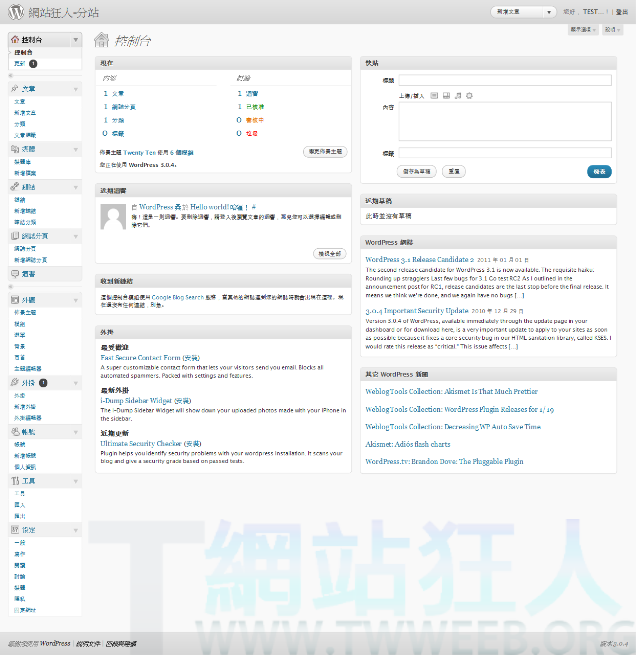Open Fast Secure Contact Form plugin link
This screenshot has width=636, height=655.
pos(140,358)
